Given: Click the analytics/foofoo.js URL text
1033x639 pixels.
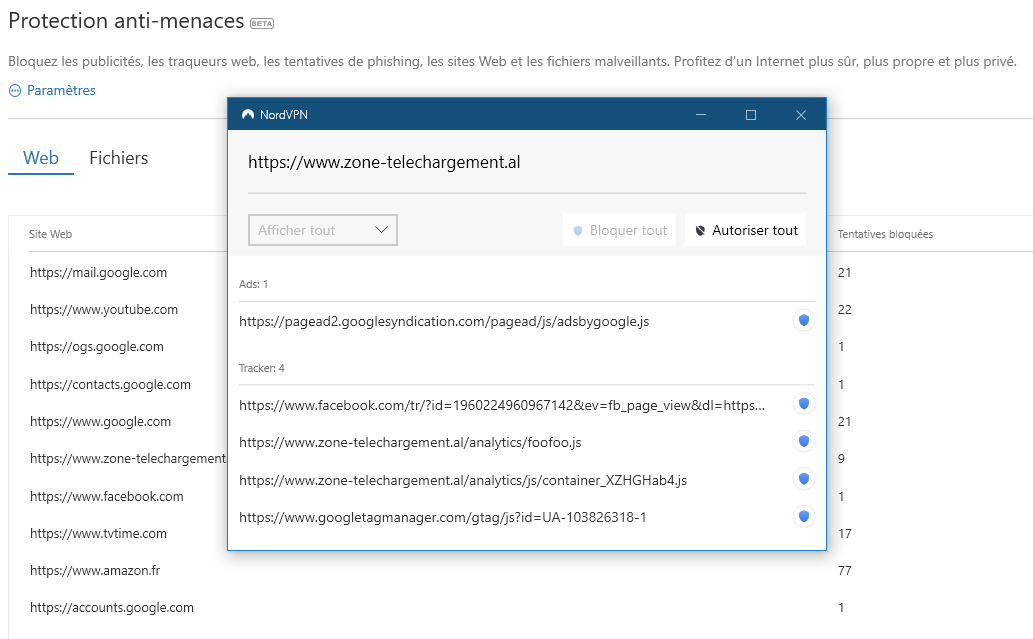Looking at the screenshot, I should click(x=410, y=443).
